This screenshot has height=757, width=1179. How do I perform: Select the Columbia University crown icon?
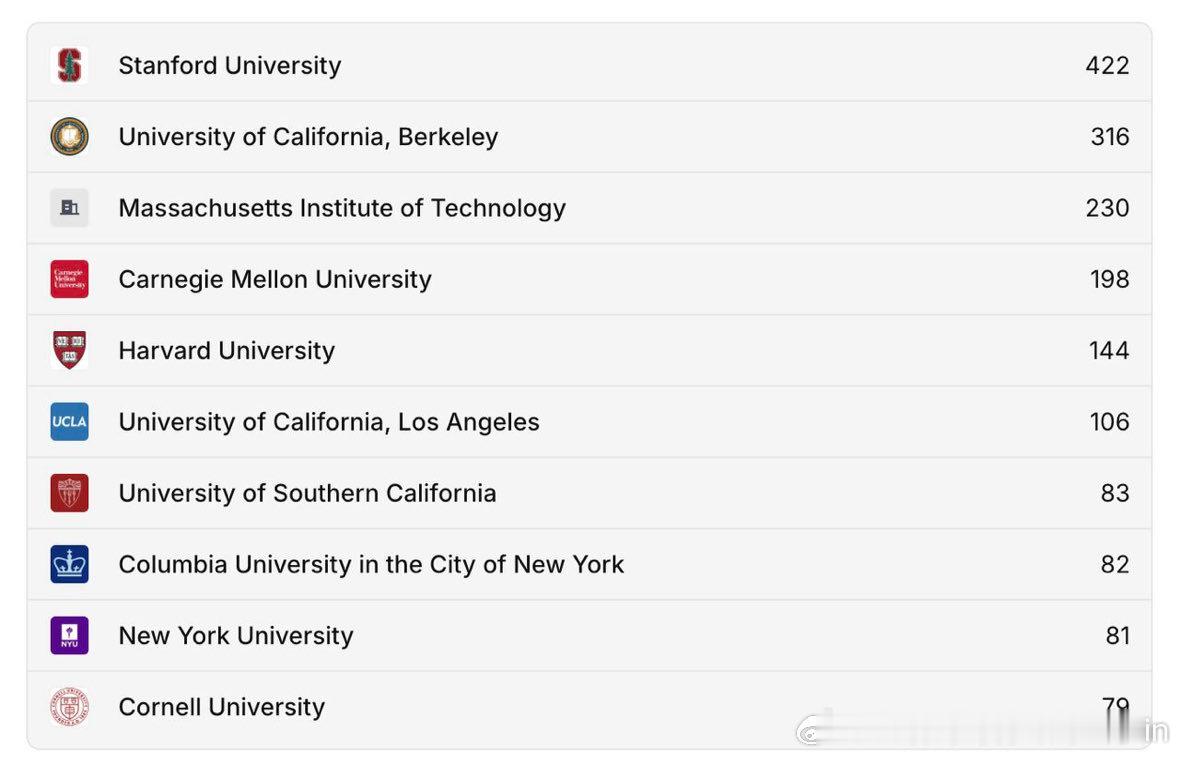(68, 564)
